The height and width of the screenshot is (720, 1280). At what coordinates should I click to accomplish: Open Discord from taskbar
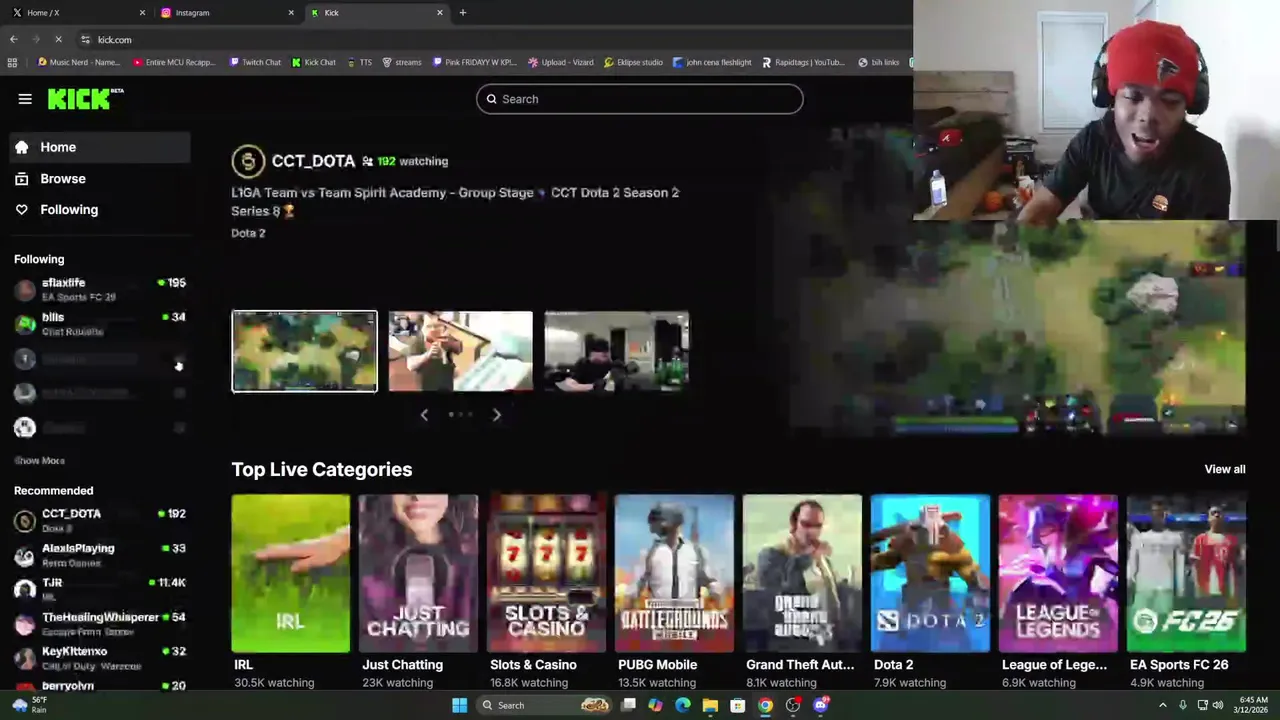821,705
